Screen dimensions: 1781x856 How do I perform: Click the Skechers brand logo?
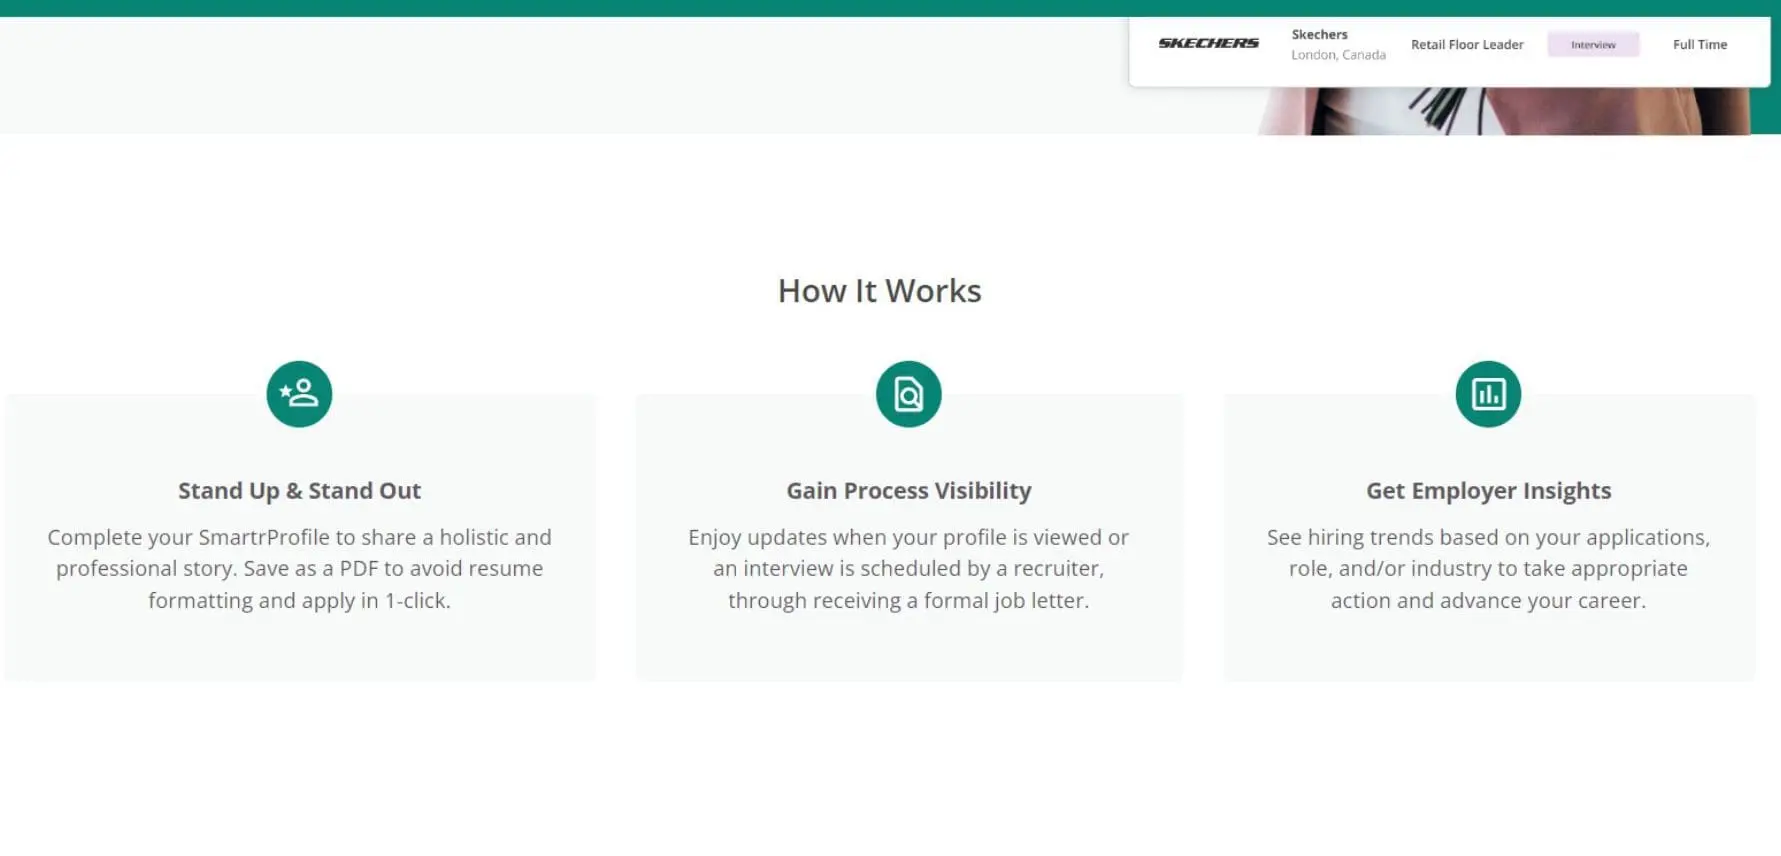[x=1208, y=43]
